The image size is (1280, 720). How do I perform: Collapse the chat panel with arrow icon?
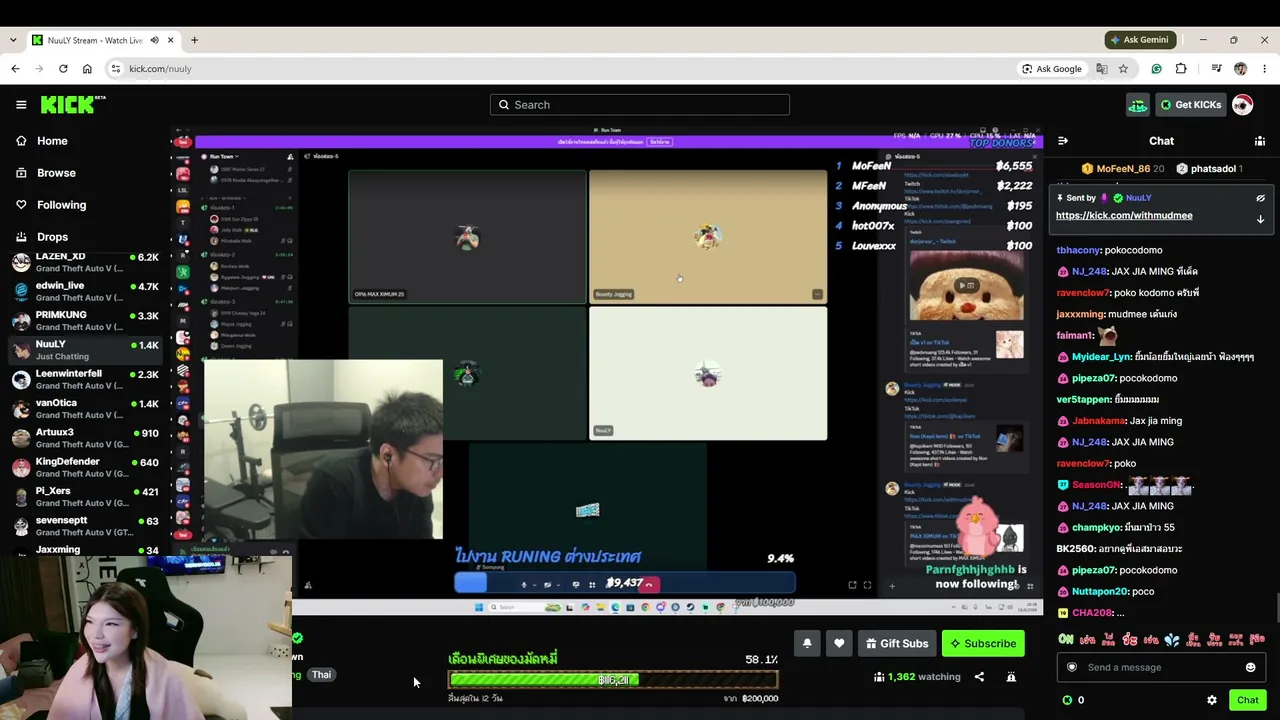tap(1063, 141)
